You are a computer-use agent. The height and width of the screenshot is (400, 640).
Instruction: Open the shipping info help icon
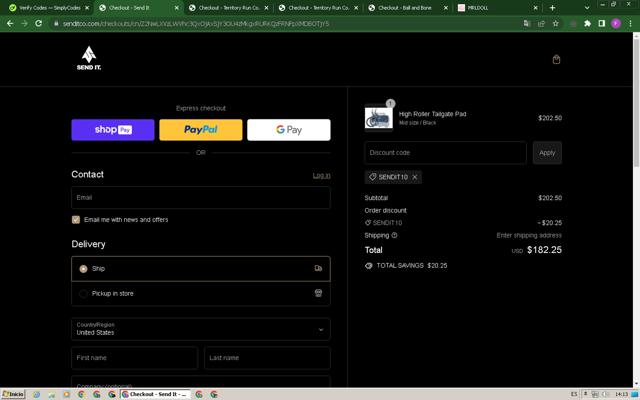(x=394, y=235)
